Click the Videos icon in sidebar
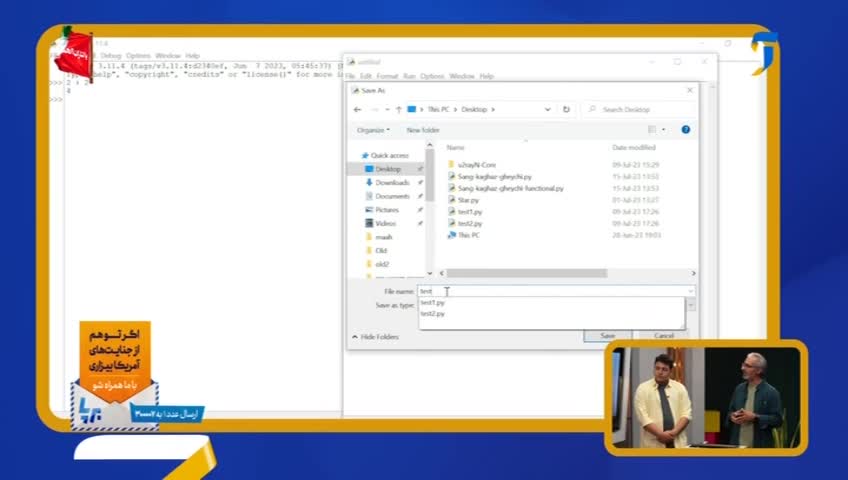 click(369, 223)
